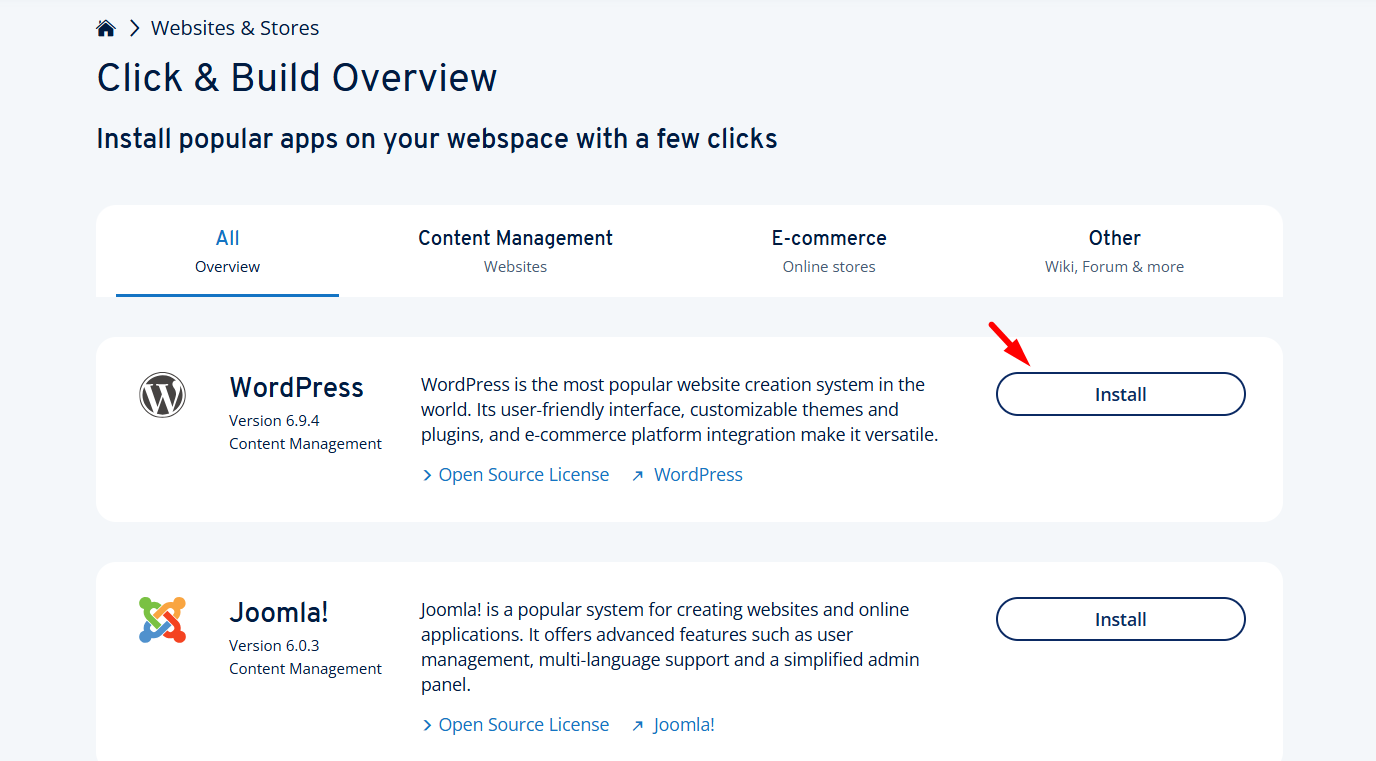
Task: Open Websites & Stores breadcrumb link
Action: [x=235, y=28]
